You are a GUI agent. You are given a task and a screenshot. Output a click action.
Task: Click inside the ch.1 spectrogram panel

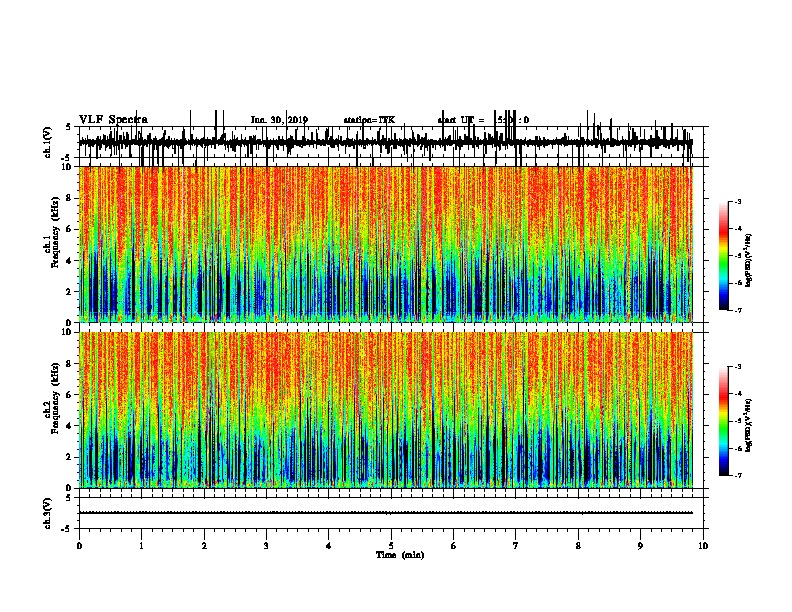point(386,244)
